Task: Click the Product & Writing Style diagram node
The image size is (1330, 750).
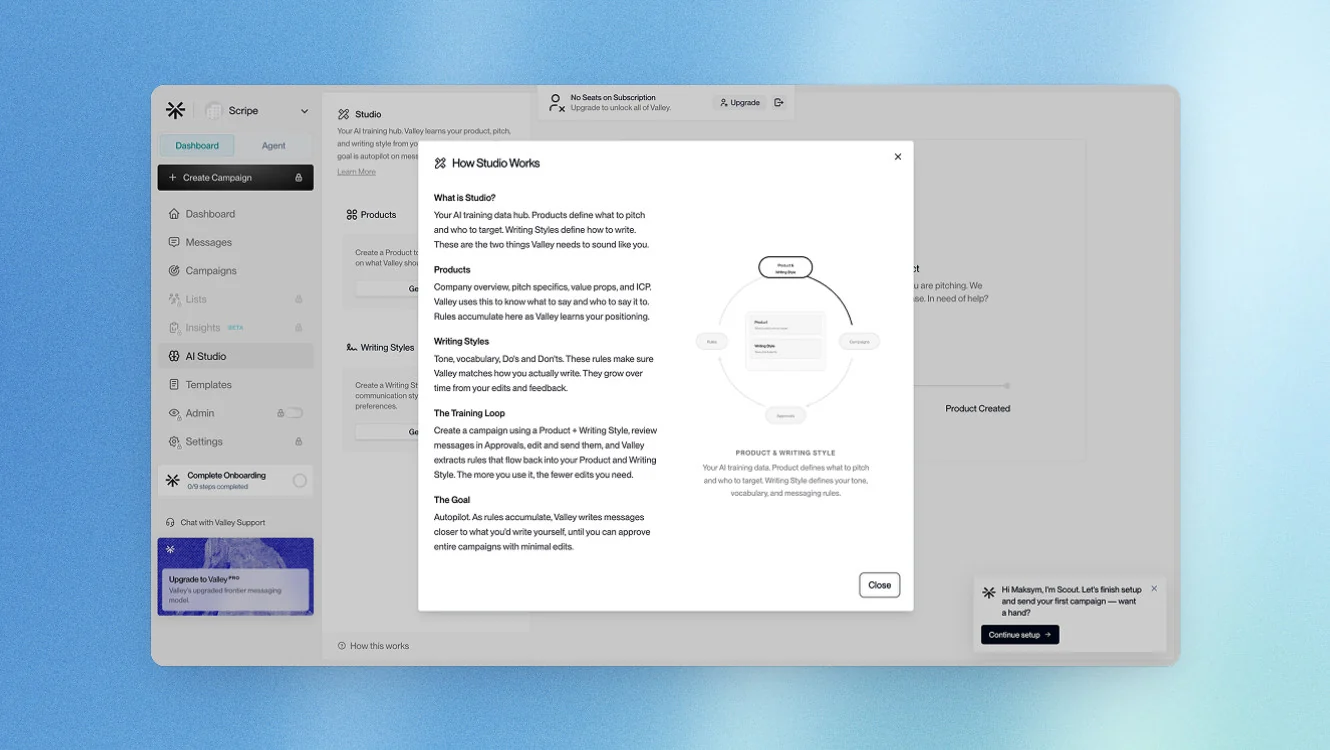Action: point(785,268)
